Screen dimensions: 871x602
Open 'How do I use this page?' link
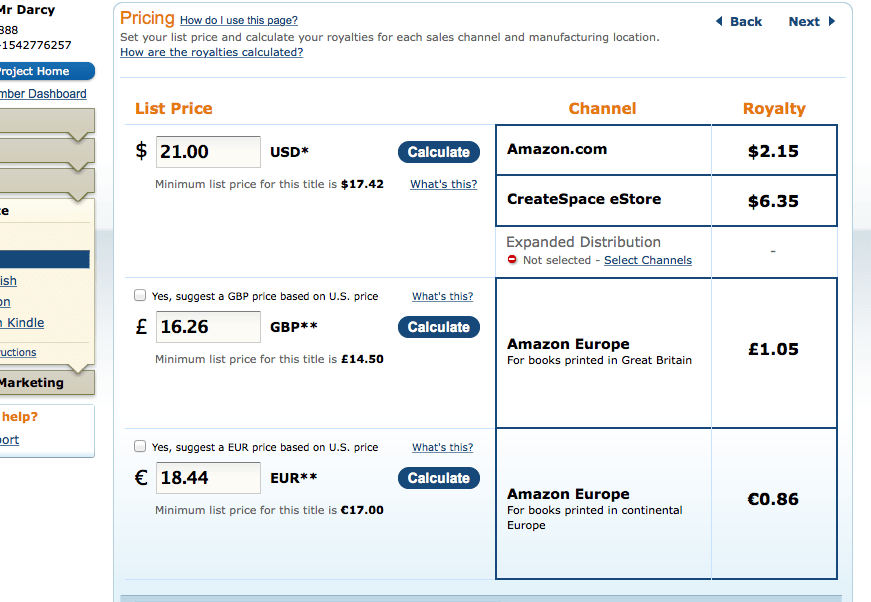238,20
